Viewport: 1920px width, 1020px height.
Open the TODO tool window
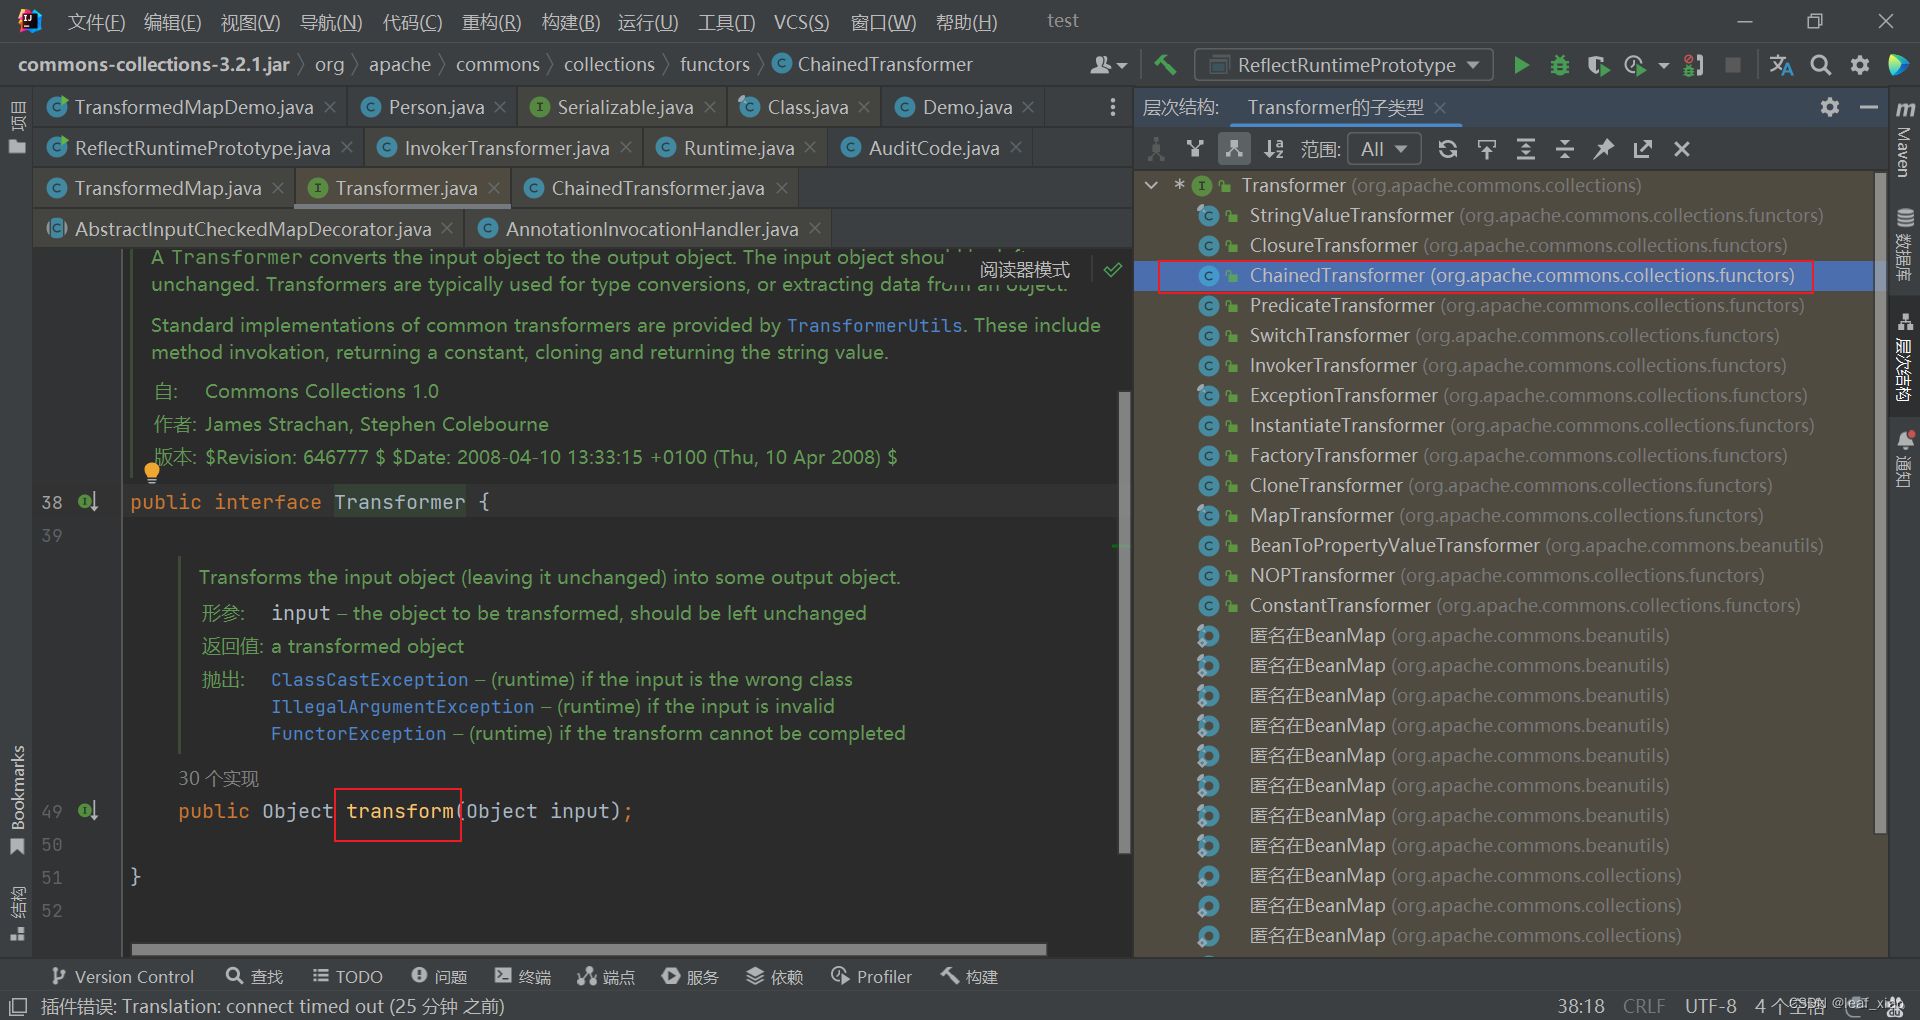pos(347,977)
